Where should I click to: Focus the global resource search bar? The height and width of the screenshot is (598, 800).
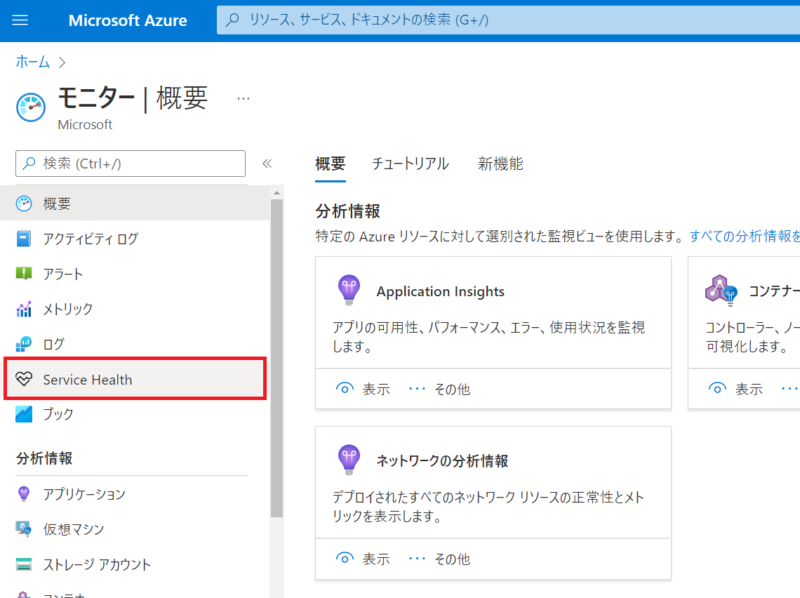[x=508, y=20]
